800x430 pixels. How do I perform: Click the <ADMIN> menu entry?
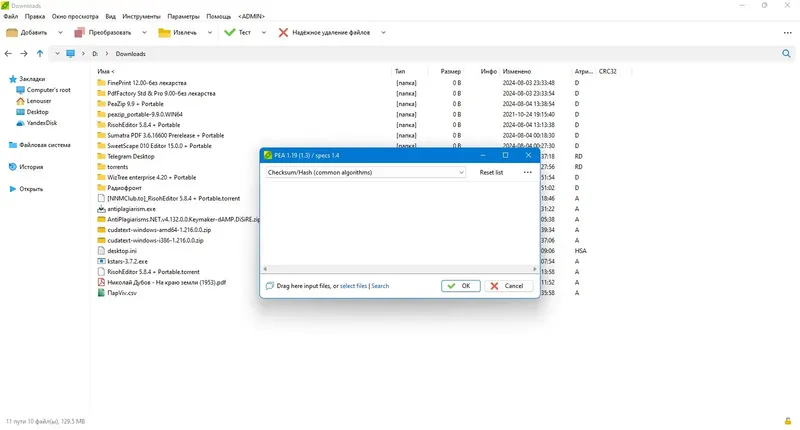pos(251,16)
